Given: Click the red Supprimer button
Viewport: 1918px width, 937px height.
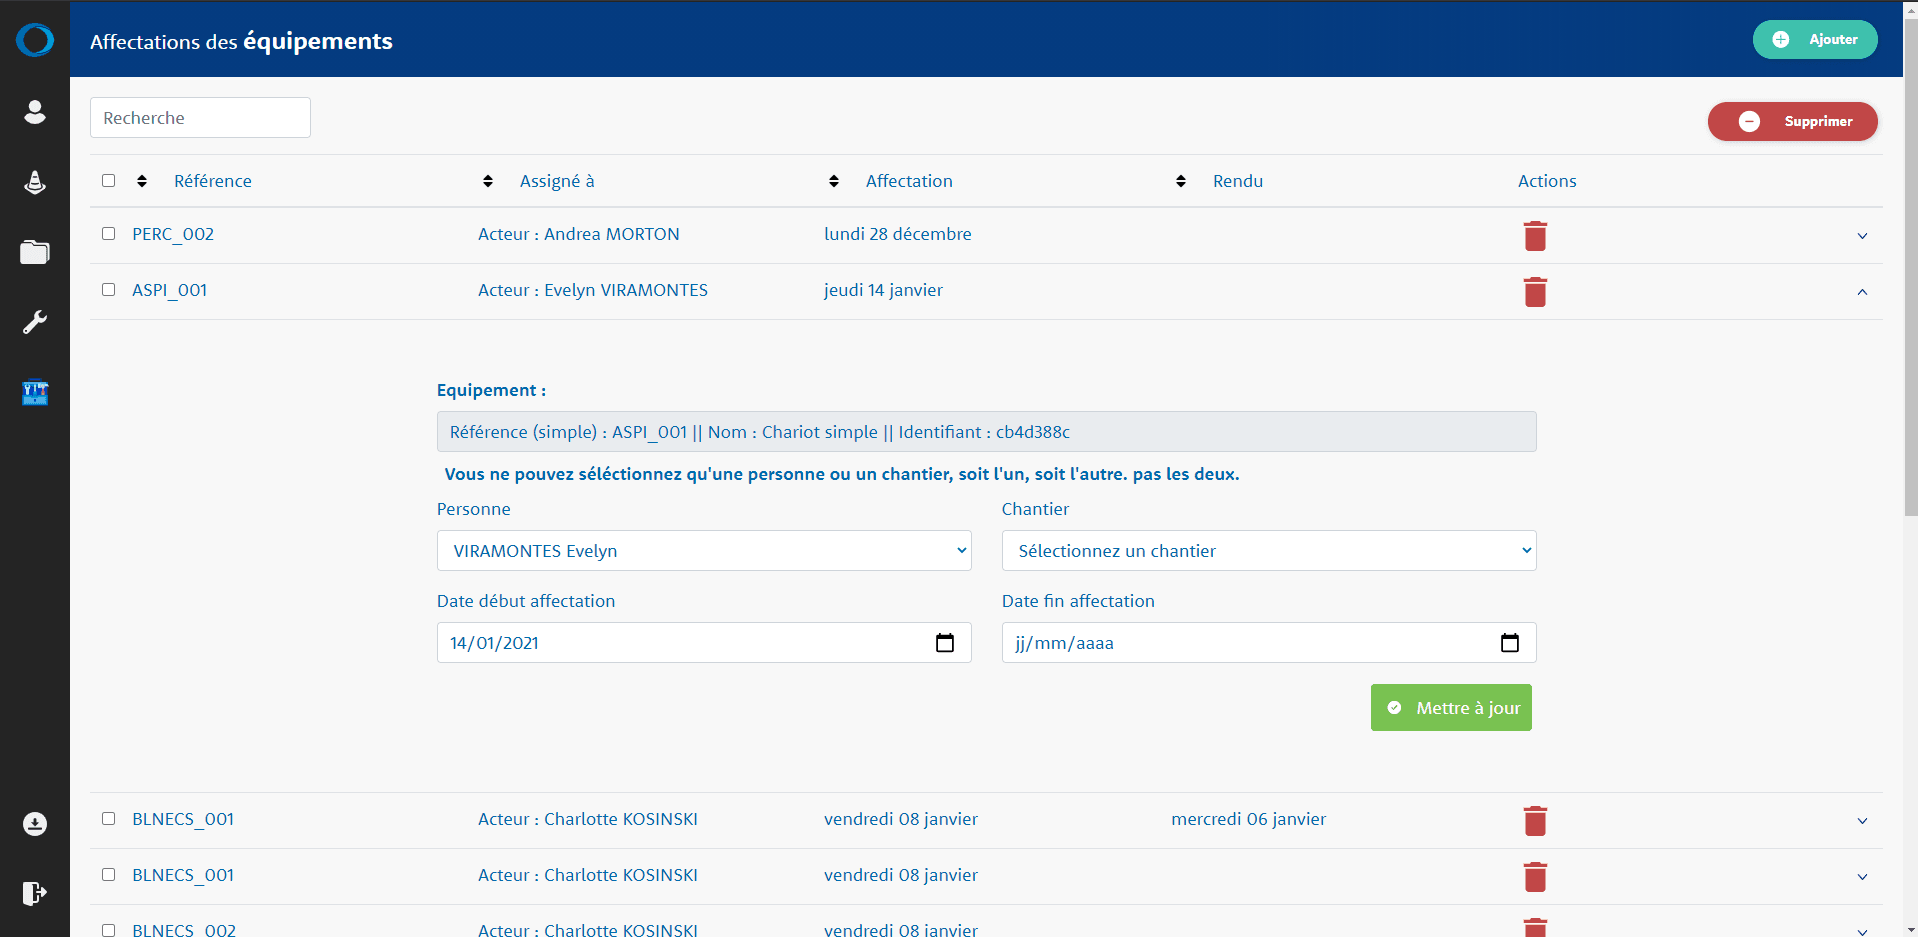Looking at the screenshot, I should tap(1792, 121).
